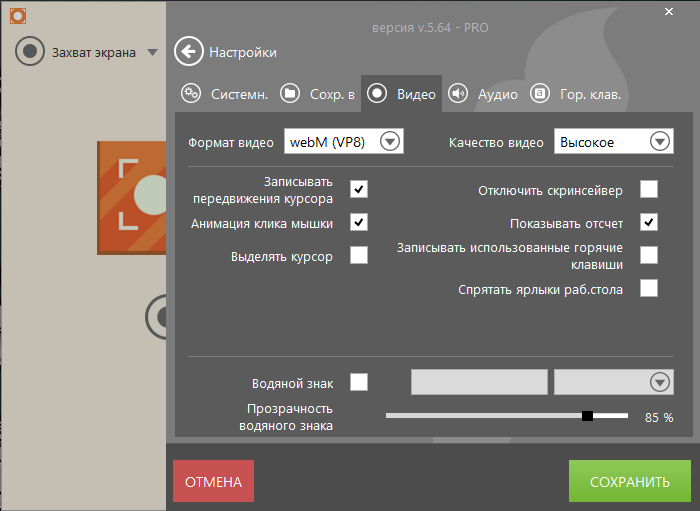Click the Формат видео label
The height and width of the screenshot is (511, 700).
point(231,143)
